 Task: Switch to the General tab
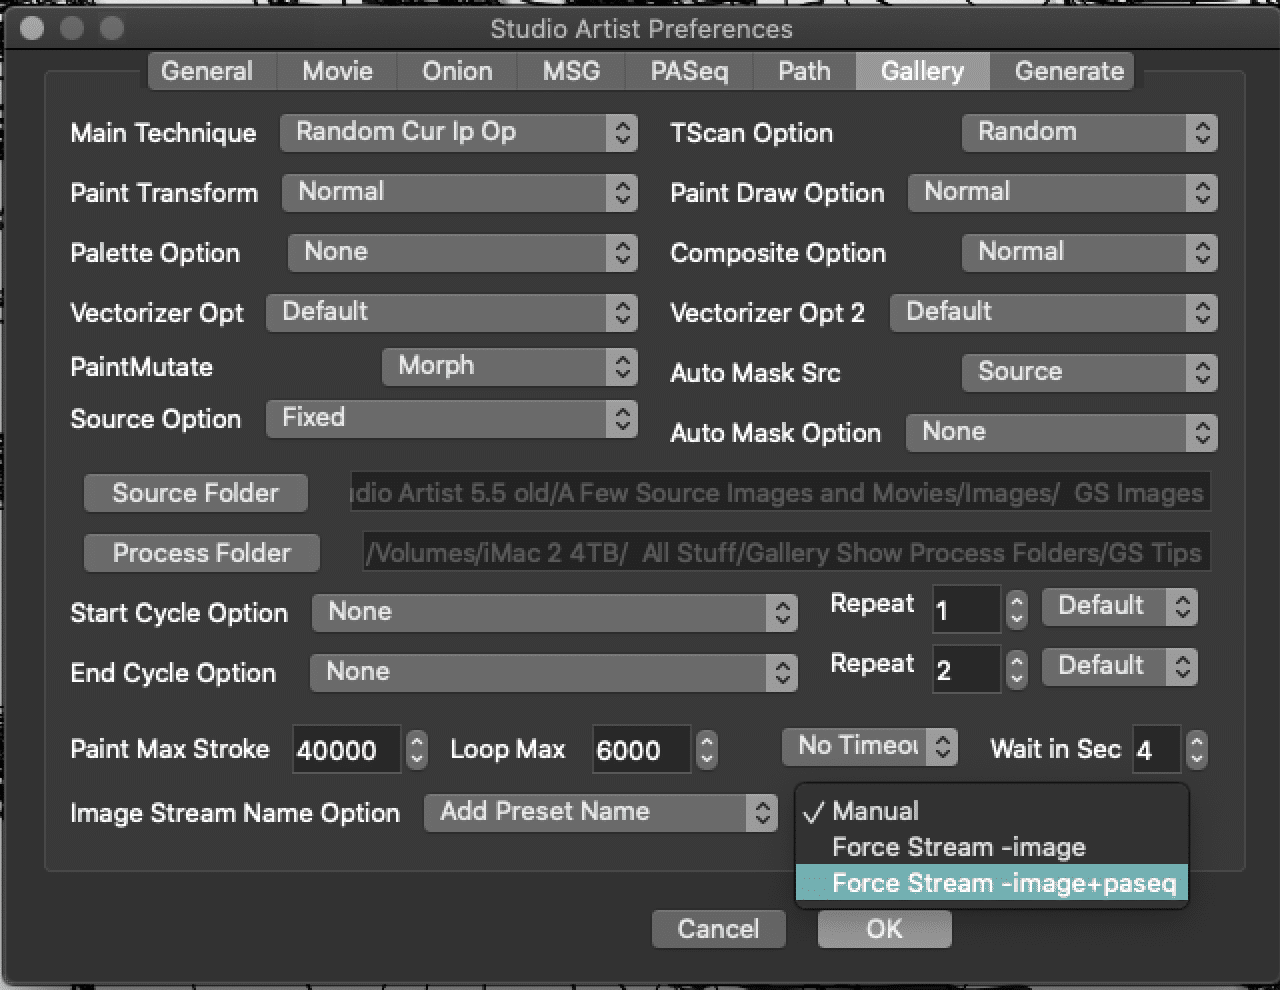(207, 72)
